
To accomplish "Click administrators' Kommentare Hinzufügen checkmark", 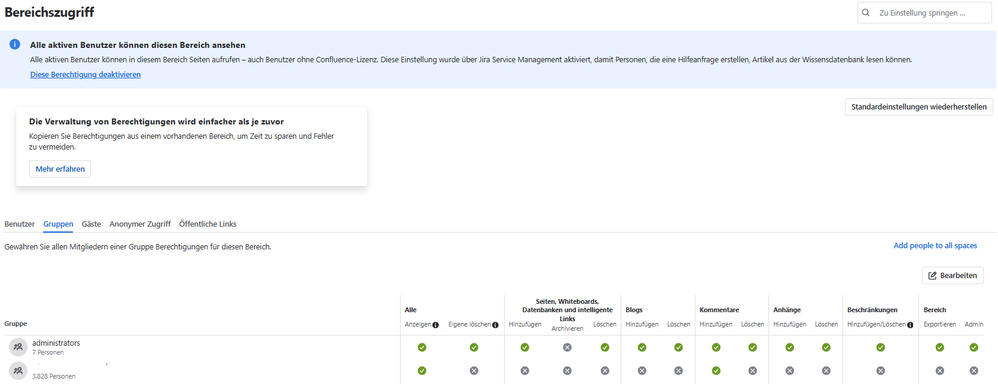I will pos(716,347).
